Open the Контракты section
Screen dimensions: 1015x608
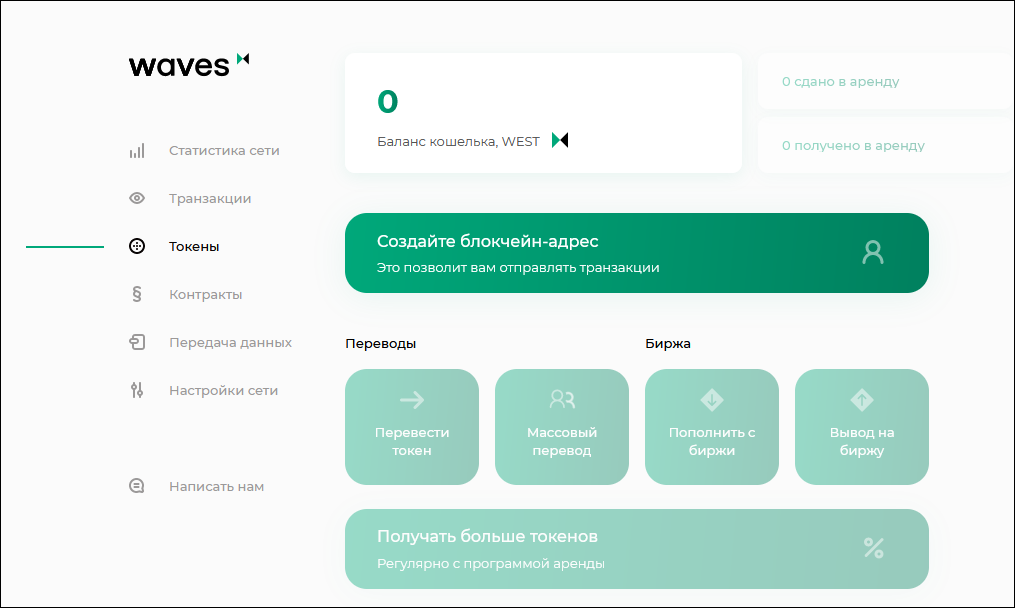(205, 294)
